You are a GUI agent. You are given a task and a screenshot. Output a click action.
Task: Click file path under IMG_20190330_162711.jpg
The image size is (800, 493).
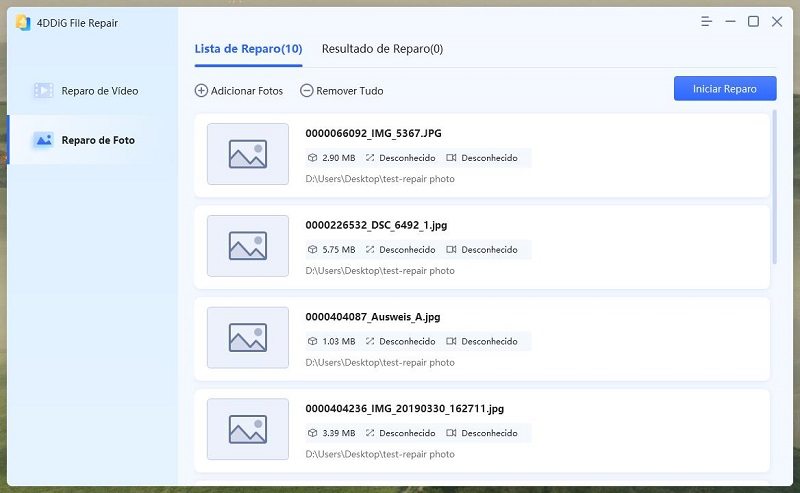380,454
